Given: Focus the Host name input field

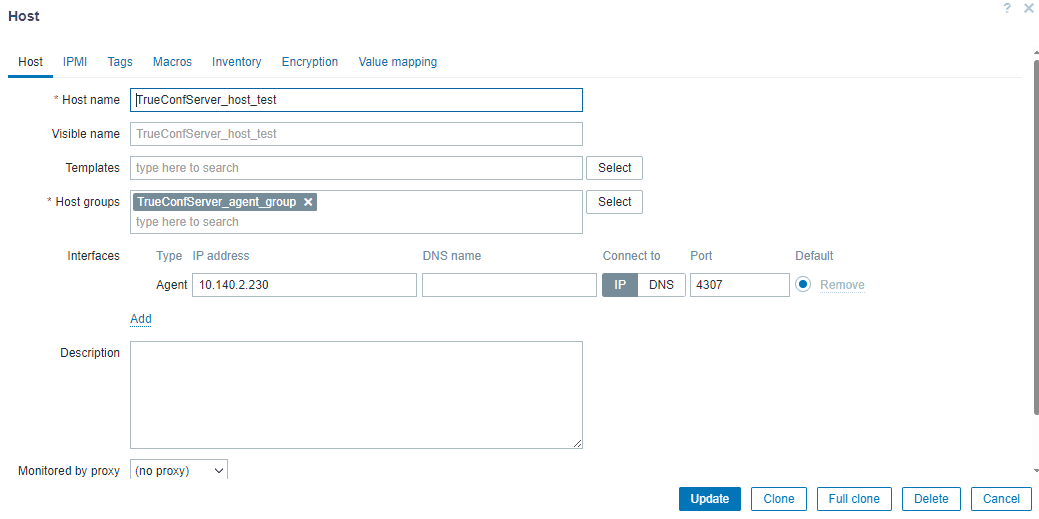Looking at the screenshot, I should (356, 100).
